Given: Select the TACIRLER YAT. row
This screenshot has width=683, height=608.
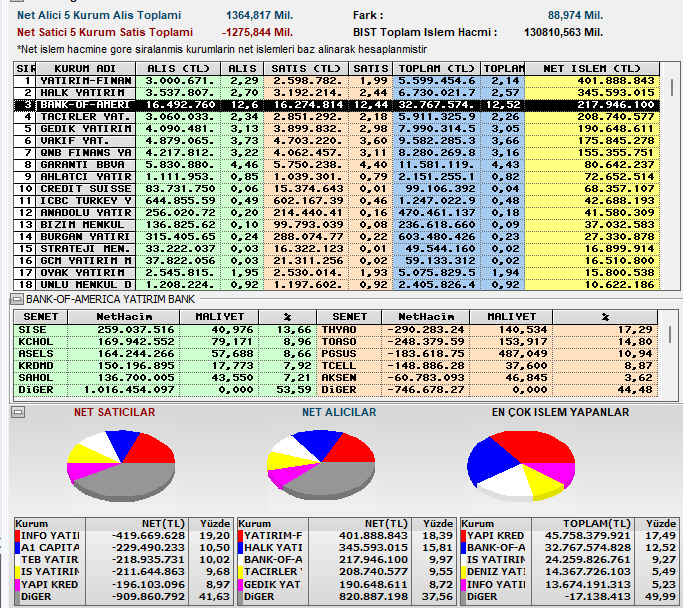Looking at the screenshot, I should click(x=336, y=117).
